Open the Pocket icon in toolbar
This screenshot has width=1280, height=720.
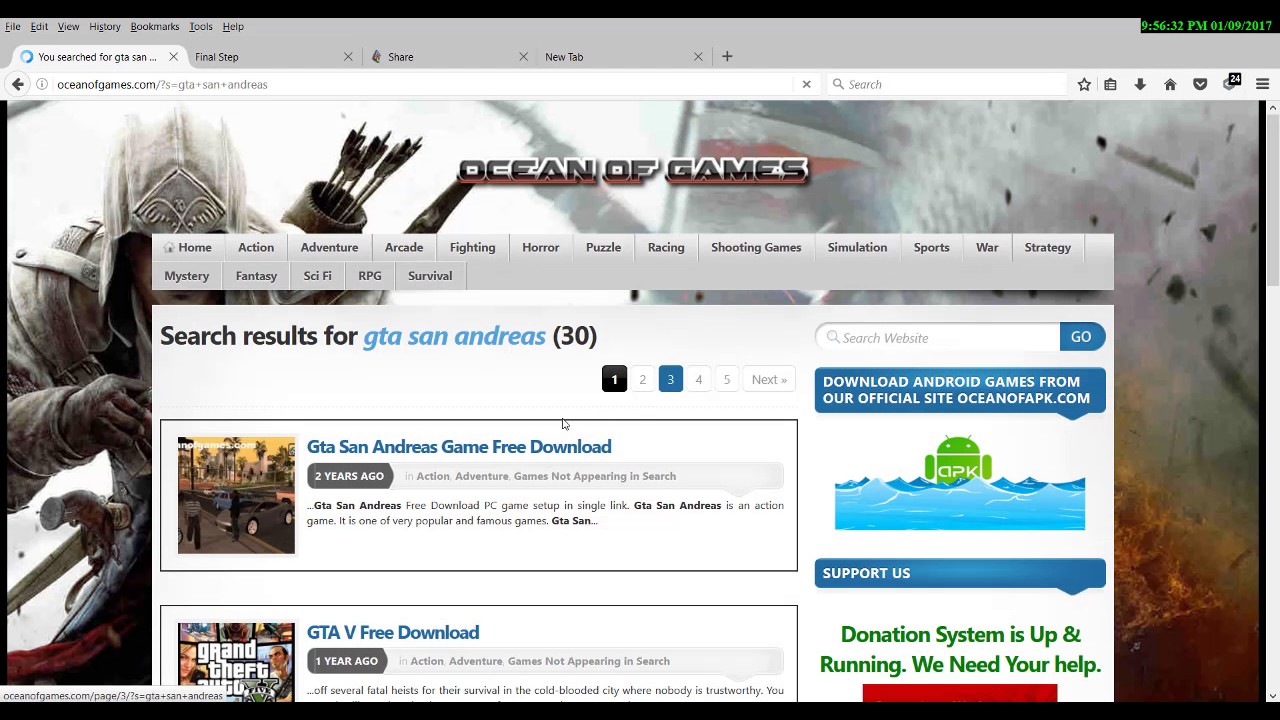(1200, 85)
